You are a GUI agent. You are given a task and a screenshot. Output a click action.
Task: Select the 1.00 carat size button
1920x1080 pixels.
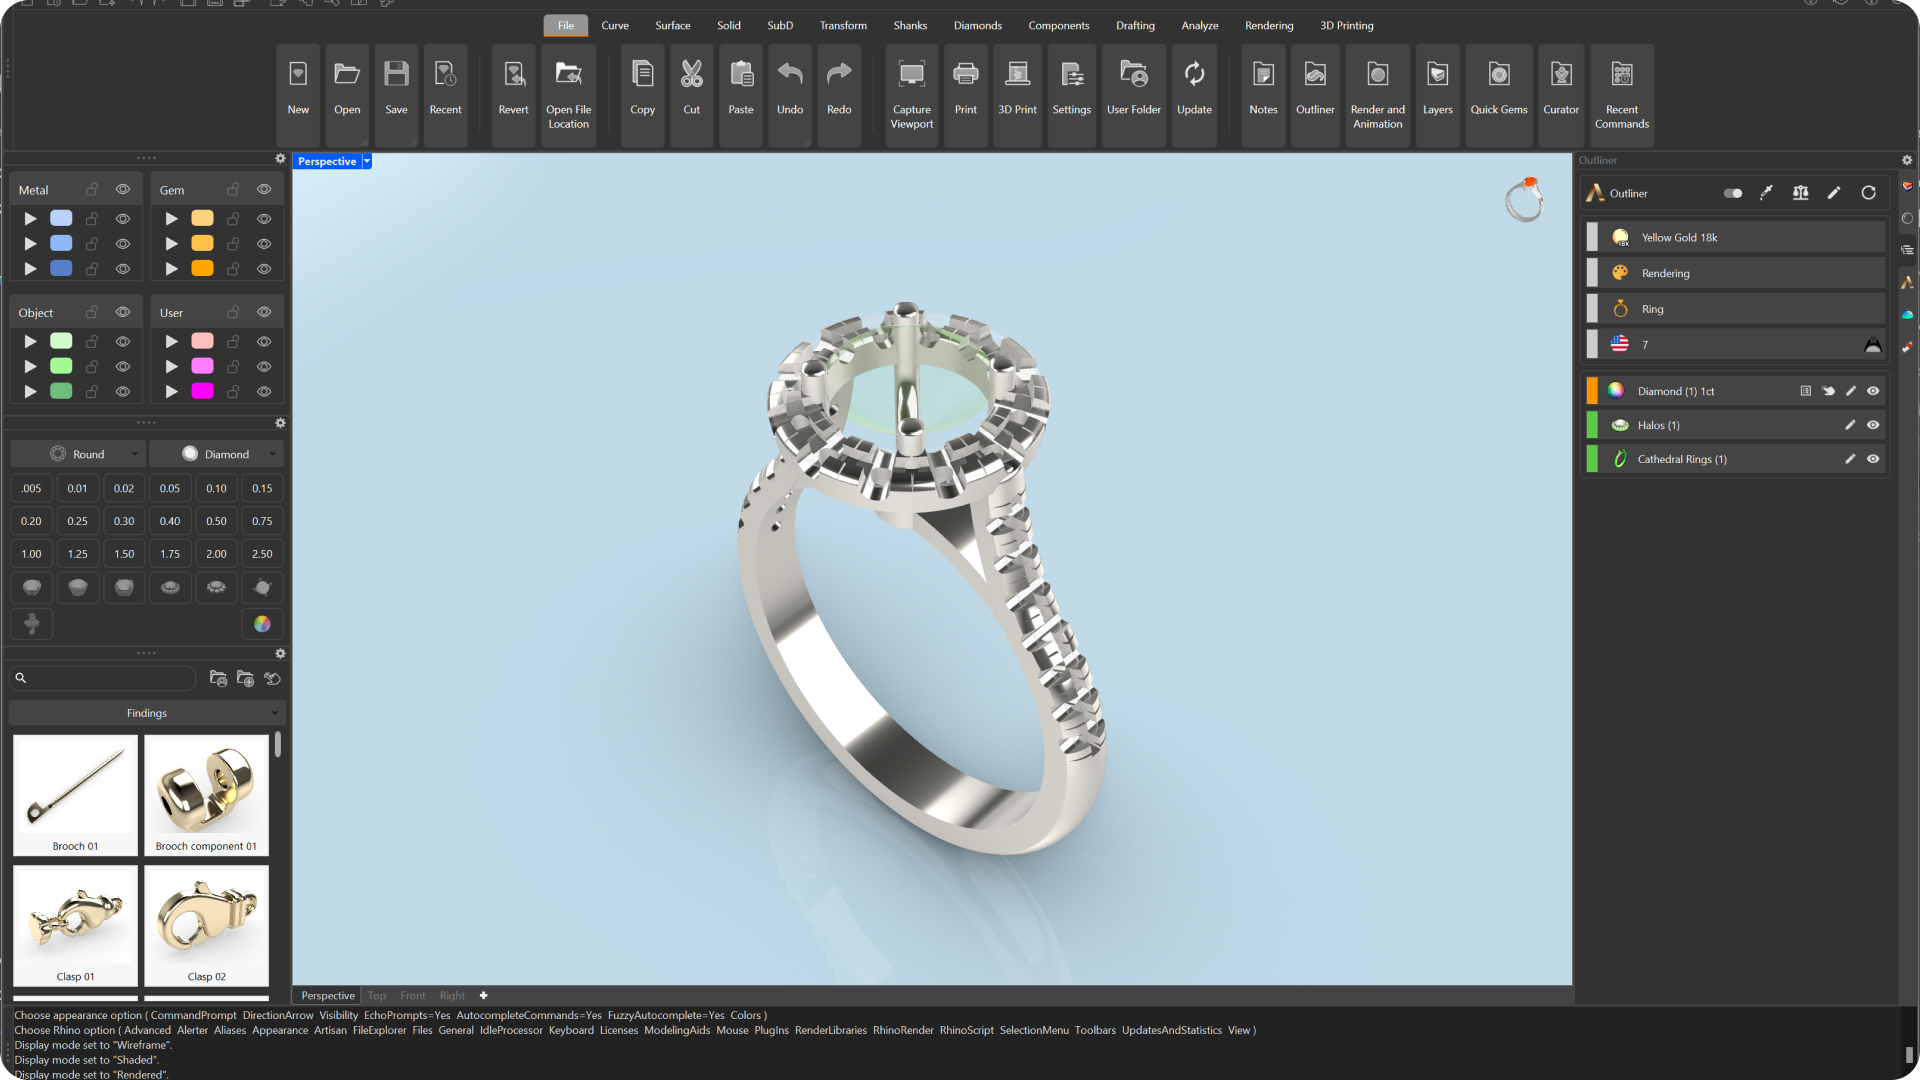coord(31,553)
